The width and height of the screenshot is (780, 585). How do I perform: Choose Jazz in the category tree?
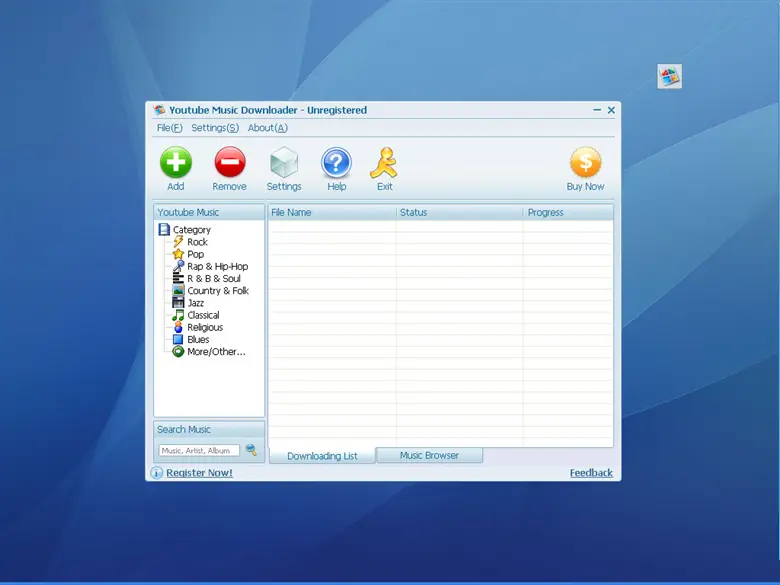pos(195,303)
